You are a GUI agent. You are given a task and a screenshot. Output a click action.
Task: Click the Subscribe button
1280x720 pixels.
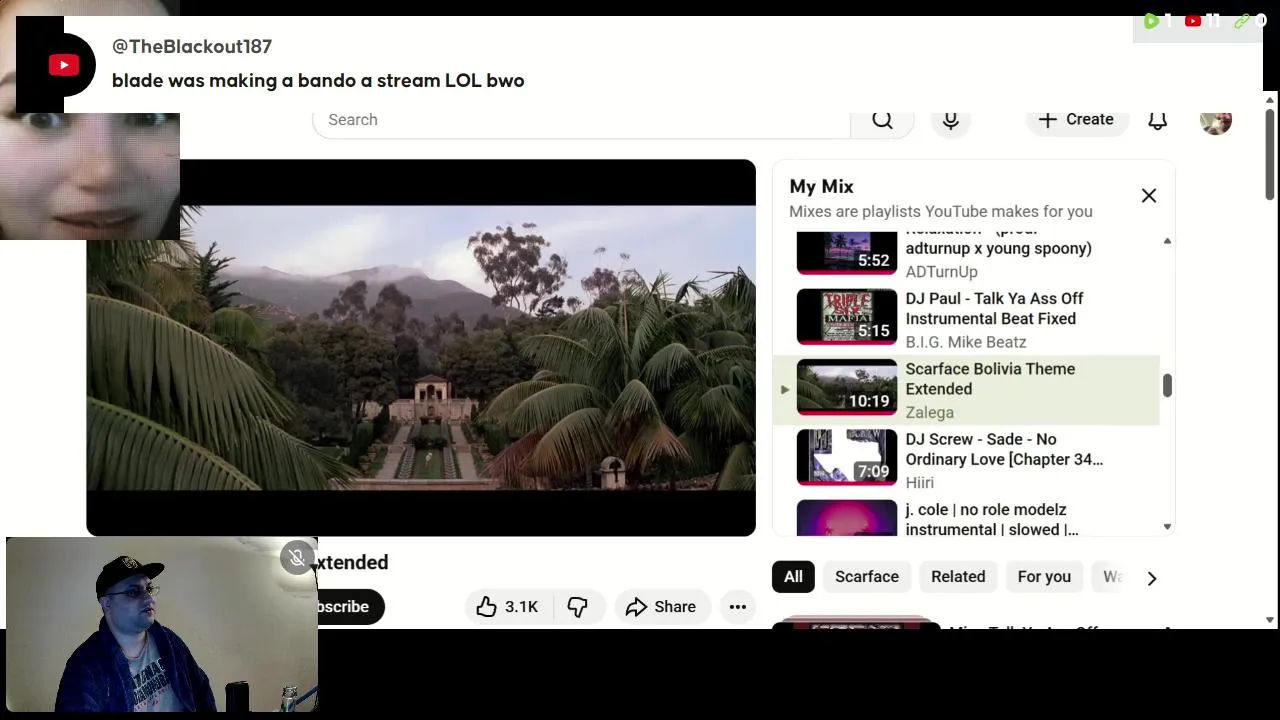(x=348, y=607)
